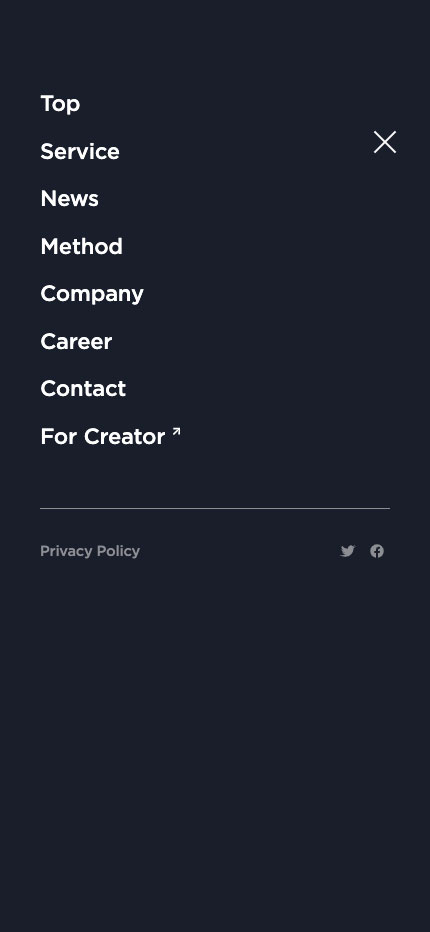Click the external-link arrow beside For Creator
The width and height of the screenshot is (430, 932).
[176, 432]
